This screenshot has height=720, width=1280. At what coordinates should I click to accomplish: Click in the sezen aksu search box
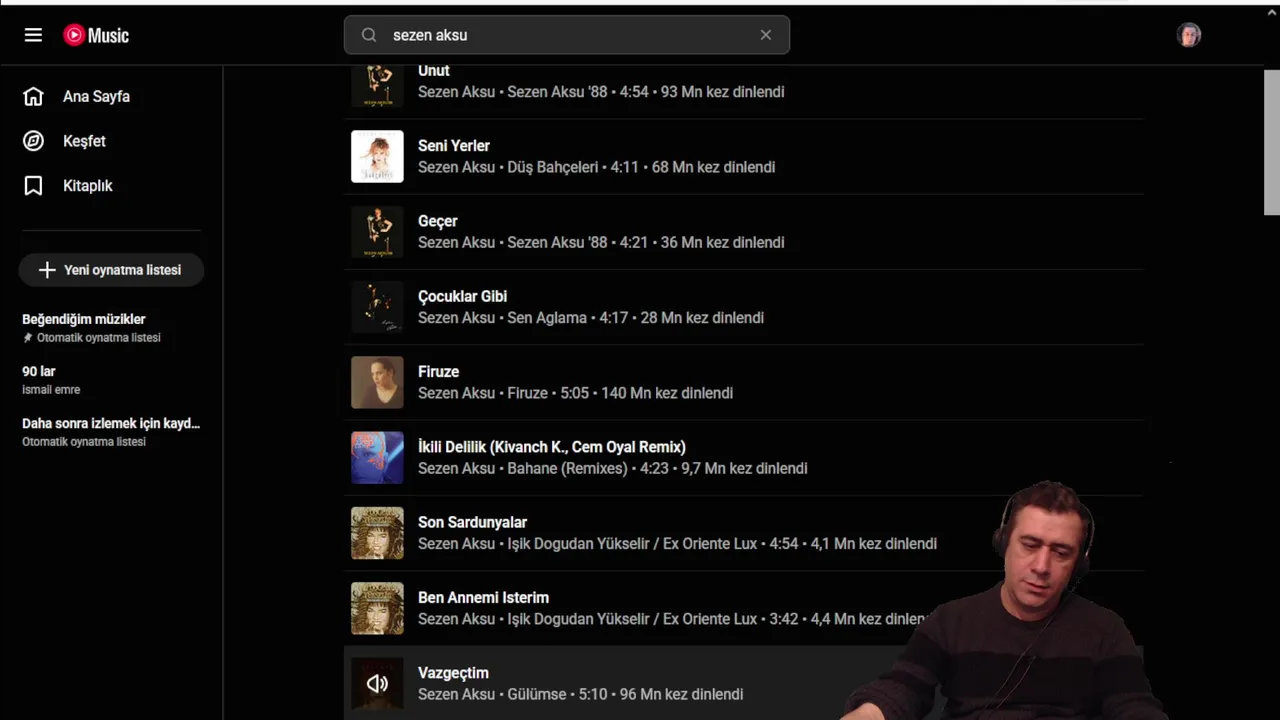[567, 35]
